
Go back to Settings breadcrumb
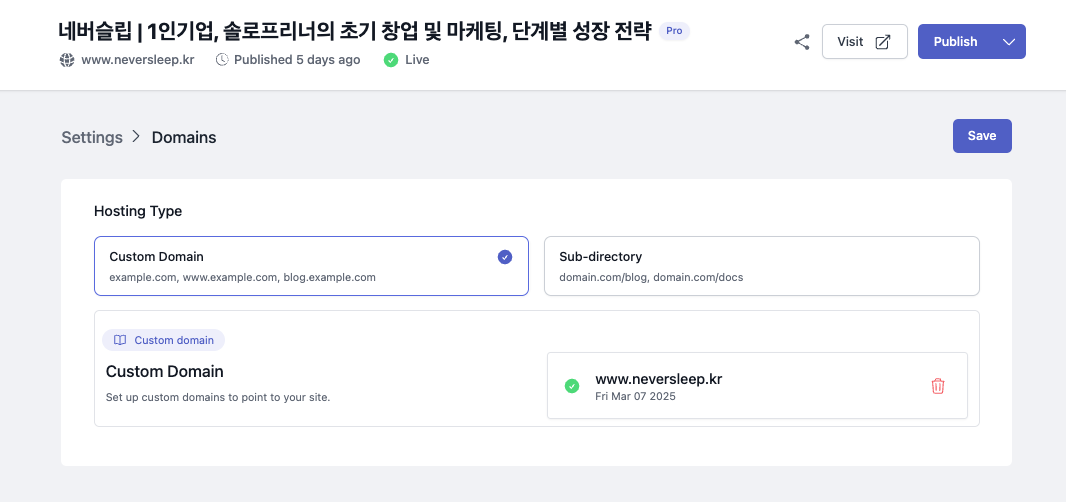tap(92, 137)
